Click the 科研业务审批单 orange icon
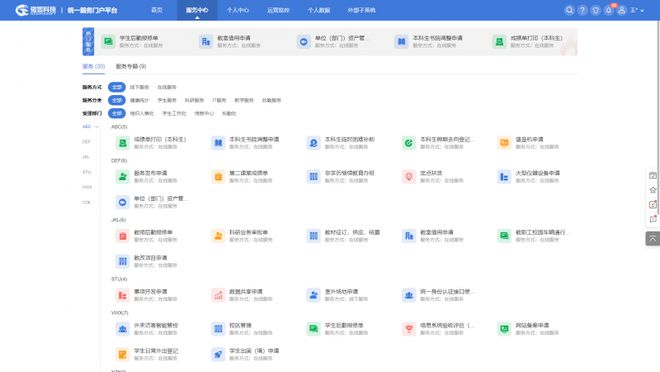660x372 pixels. pyautogui.click(x=218, y=236)
